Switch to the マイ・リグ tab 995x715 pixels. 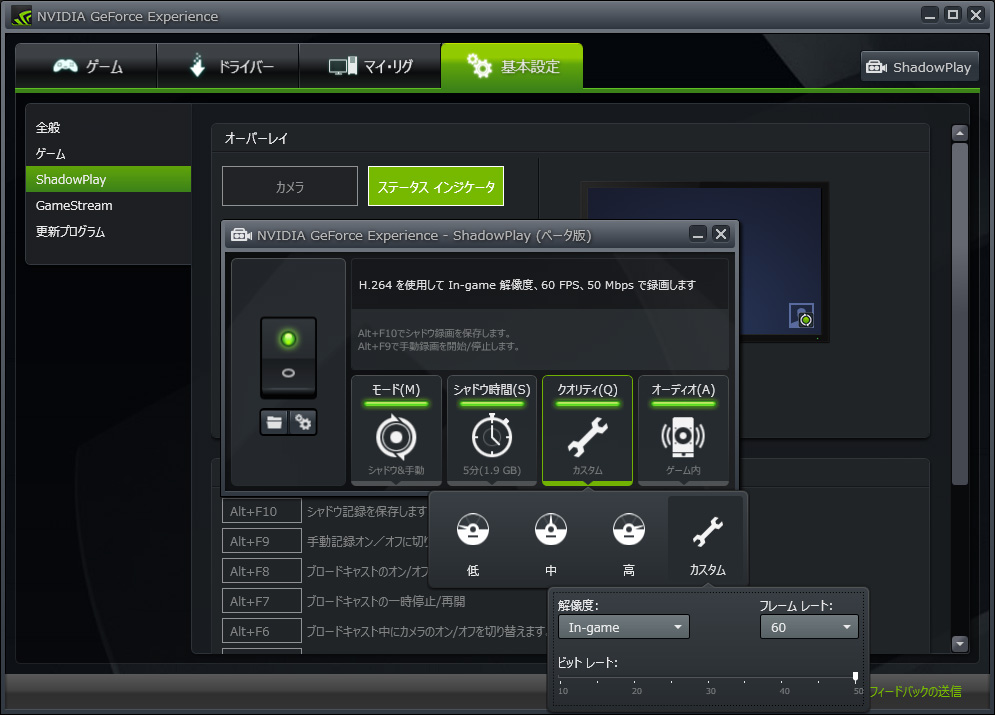coord(370,67)
